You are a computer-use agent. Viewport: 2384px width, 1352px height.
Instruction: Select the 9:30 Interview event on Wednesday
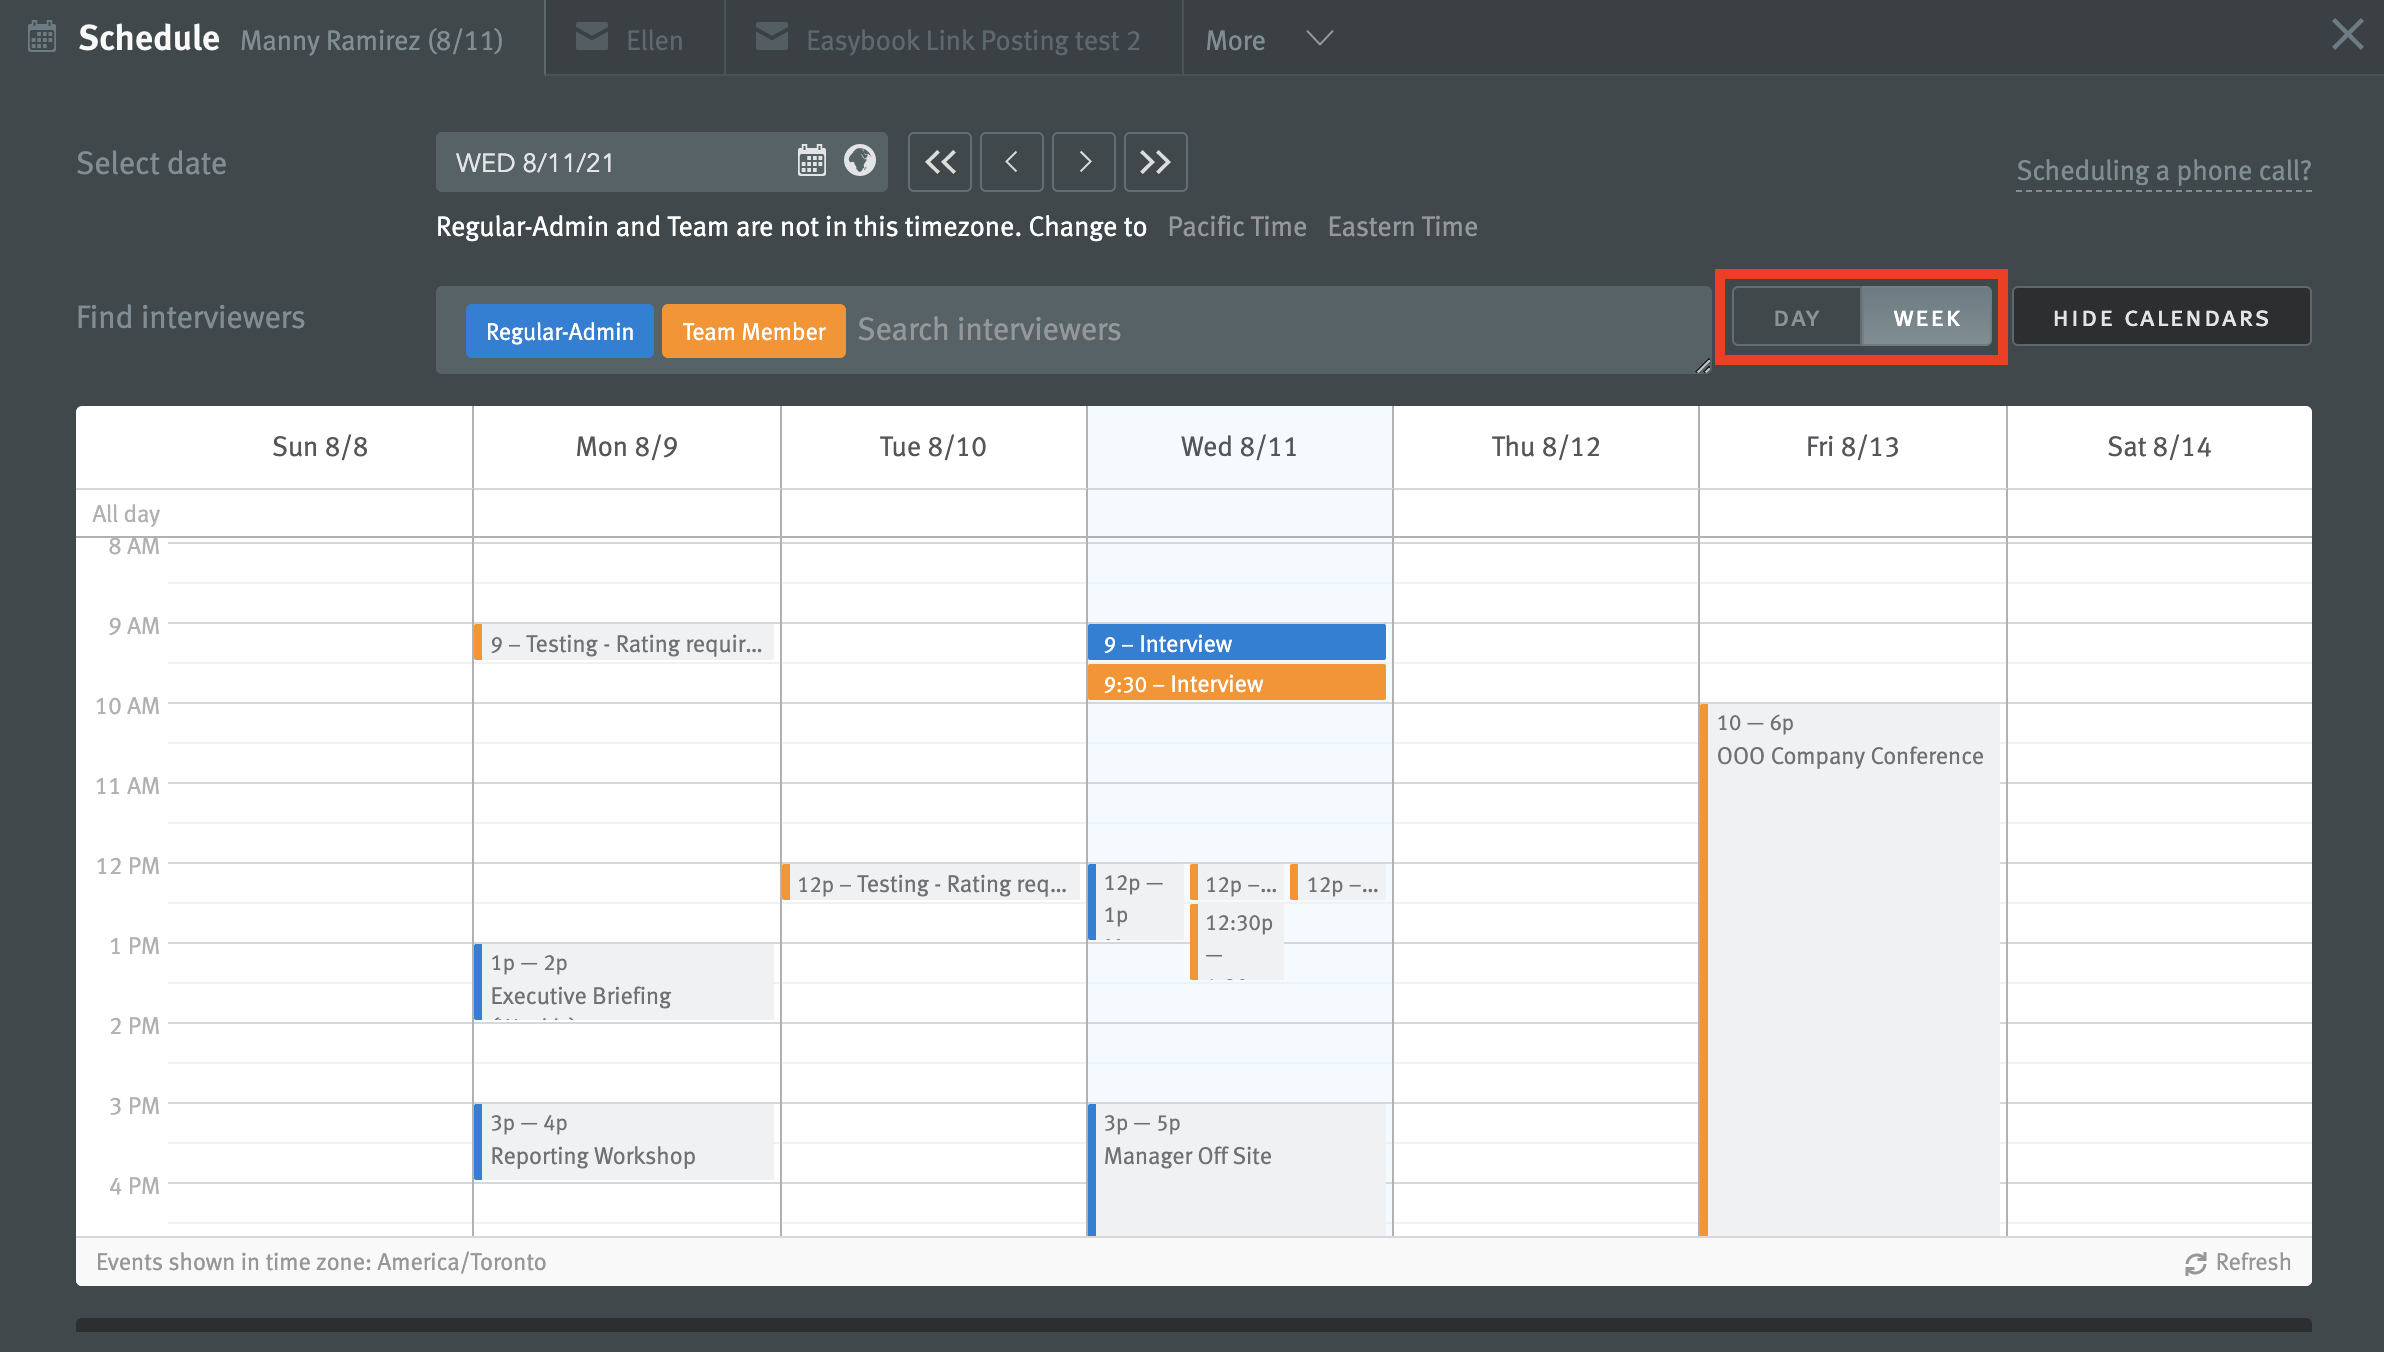pos(1237,683)
